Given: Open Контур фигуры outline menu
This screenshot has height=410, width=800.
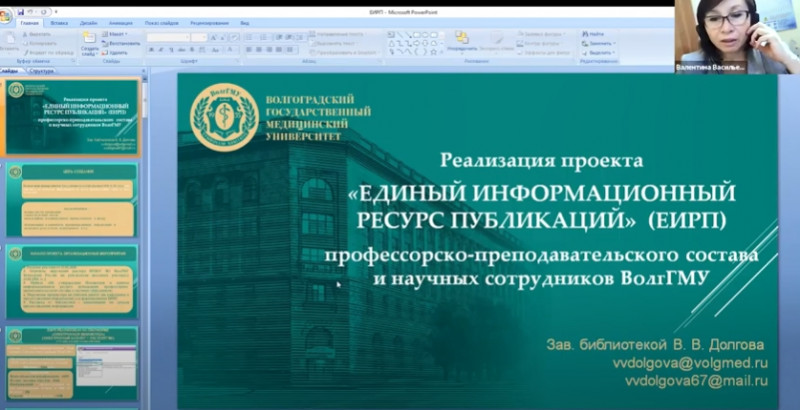Looking at the screenshot, I should [541, 43].
